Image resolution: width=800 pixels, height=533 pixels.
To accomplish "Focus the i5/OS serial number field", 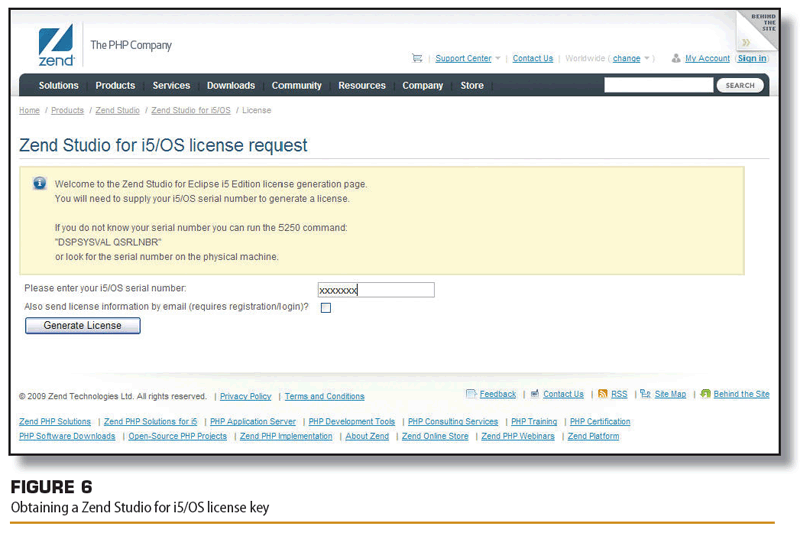I will pos(376,290).
